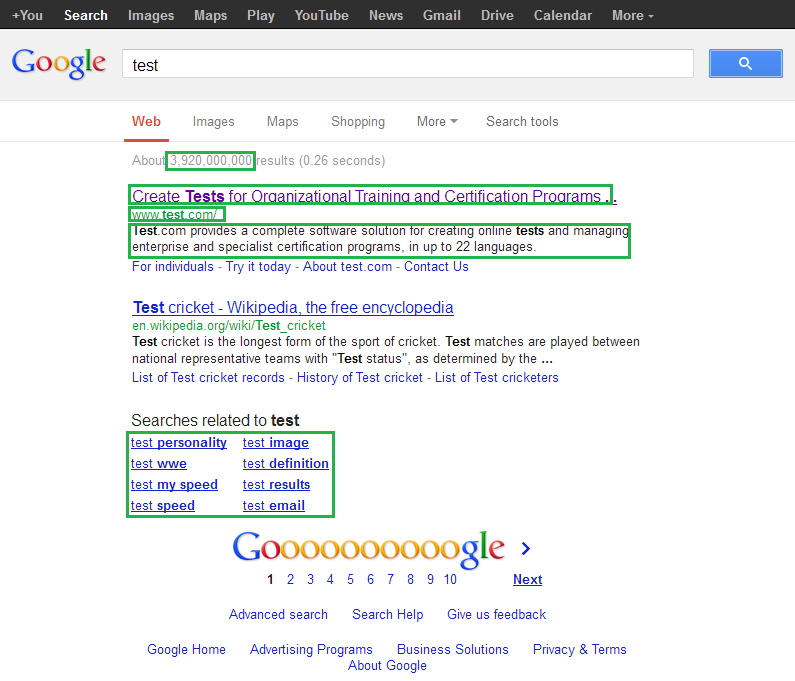Open Advanced search

[x=278, y=615]
